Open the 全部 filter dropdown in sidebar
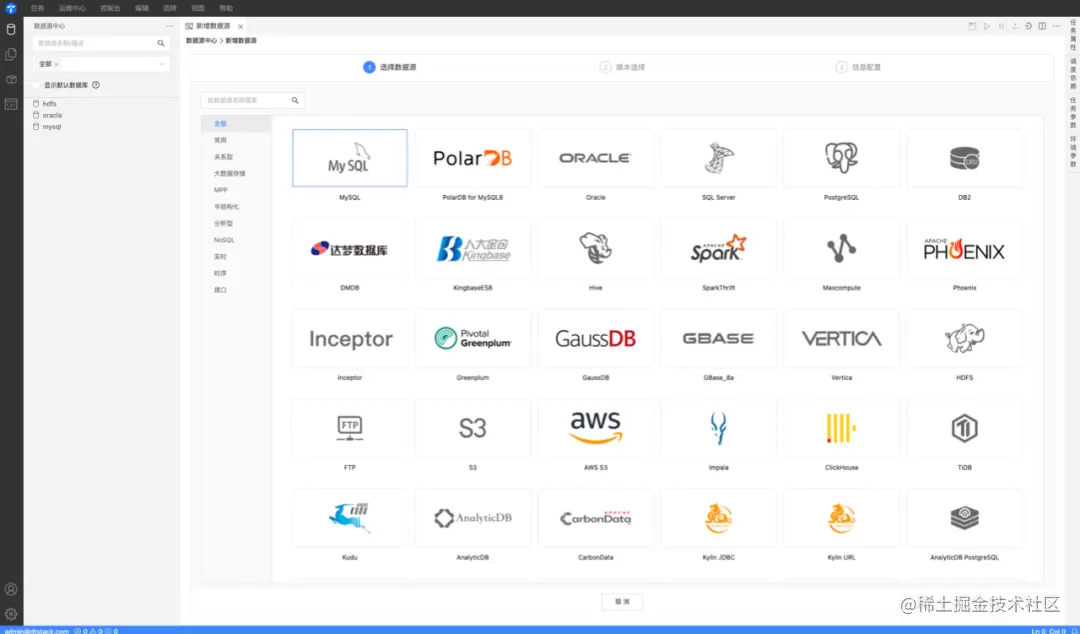This screenshot has height=634, width=1080. pos(101,64)
